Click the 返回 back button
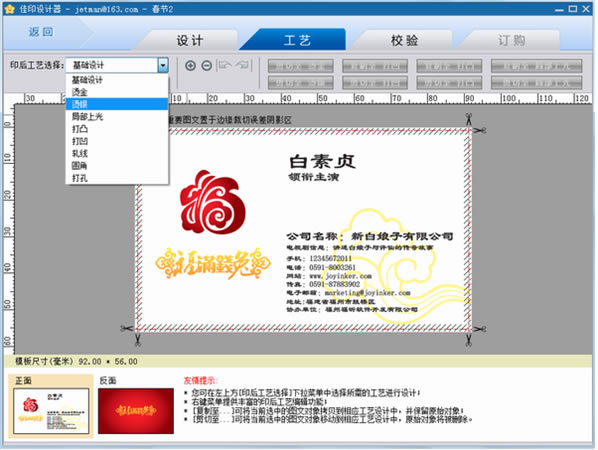The height and width of the screenshot is (450, 598). coord(41,32)
